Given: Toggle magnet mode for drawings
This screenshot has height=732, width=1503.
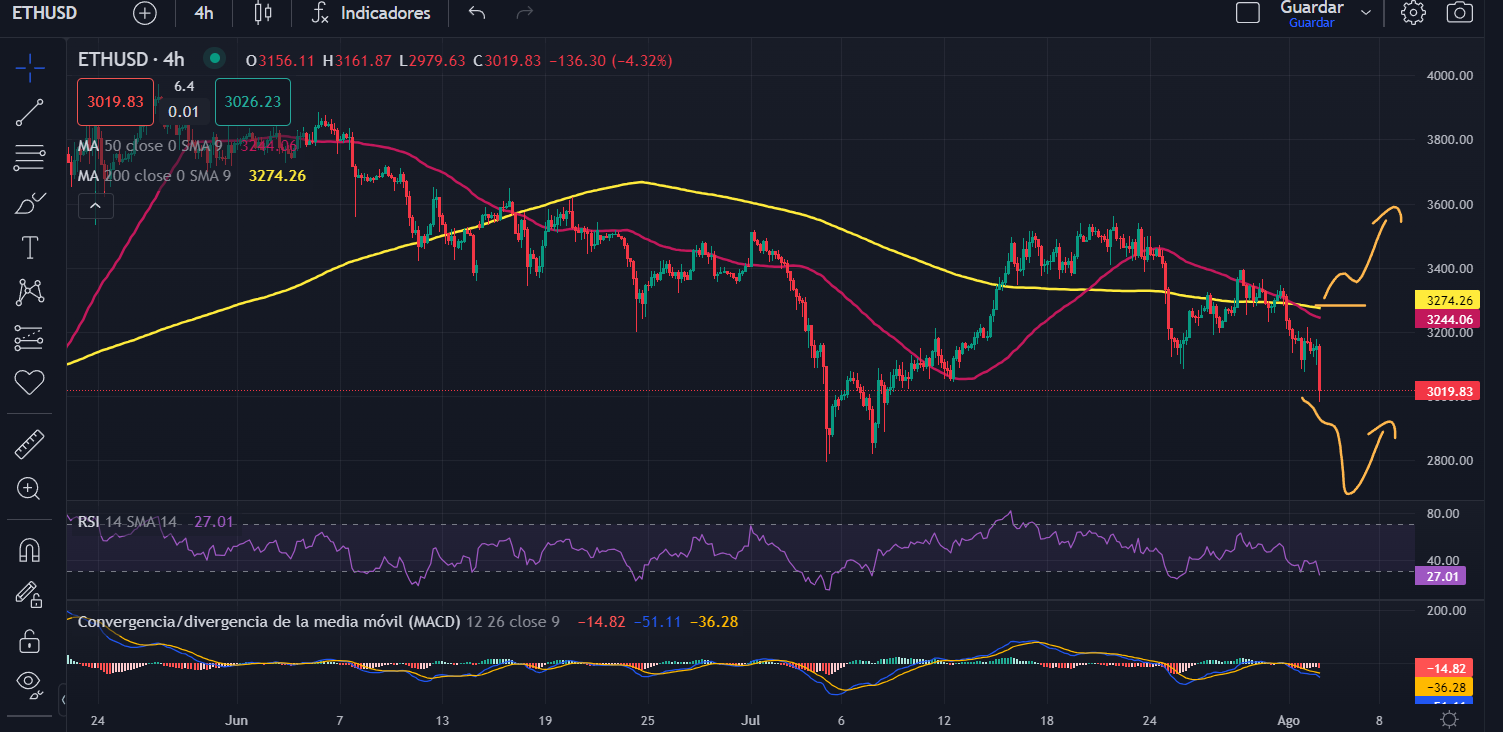Looking at the screenshot, I should (x=29, y=550).
